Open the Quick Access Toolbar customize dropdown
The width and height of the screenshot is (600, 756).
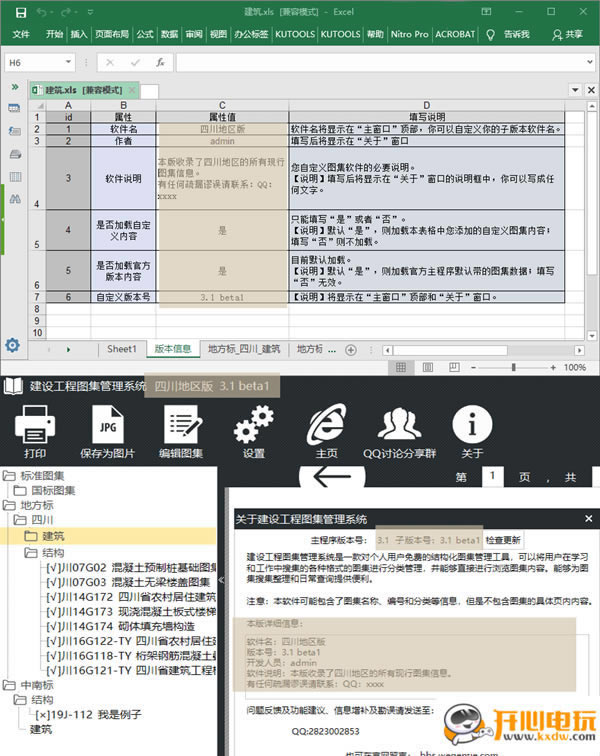pos(90,12)
